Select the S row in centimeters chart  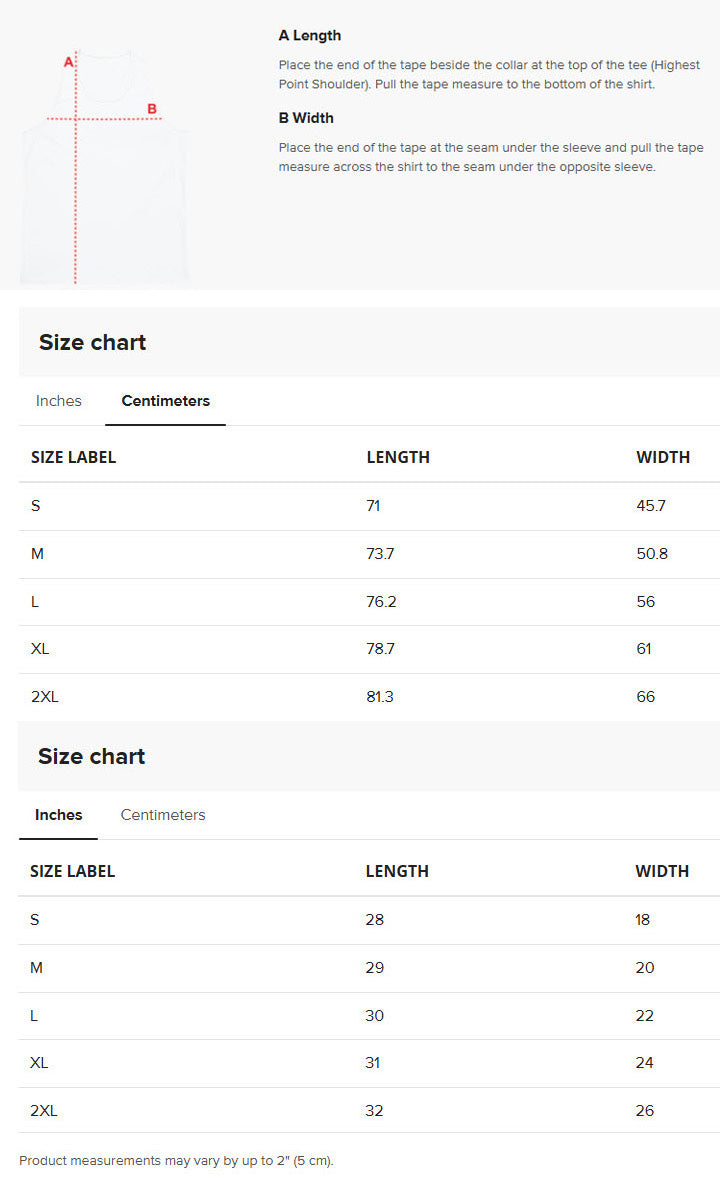(x=35, y=506)
